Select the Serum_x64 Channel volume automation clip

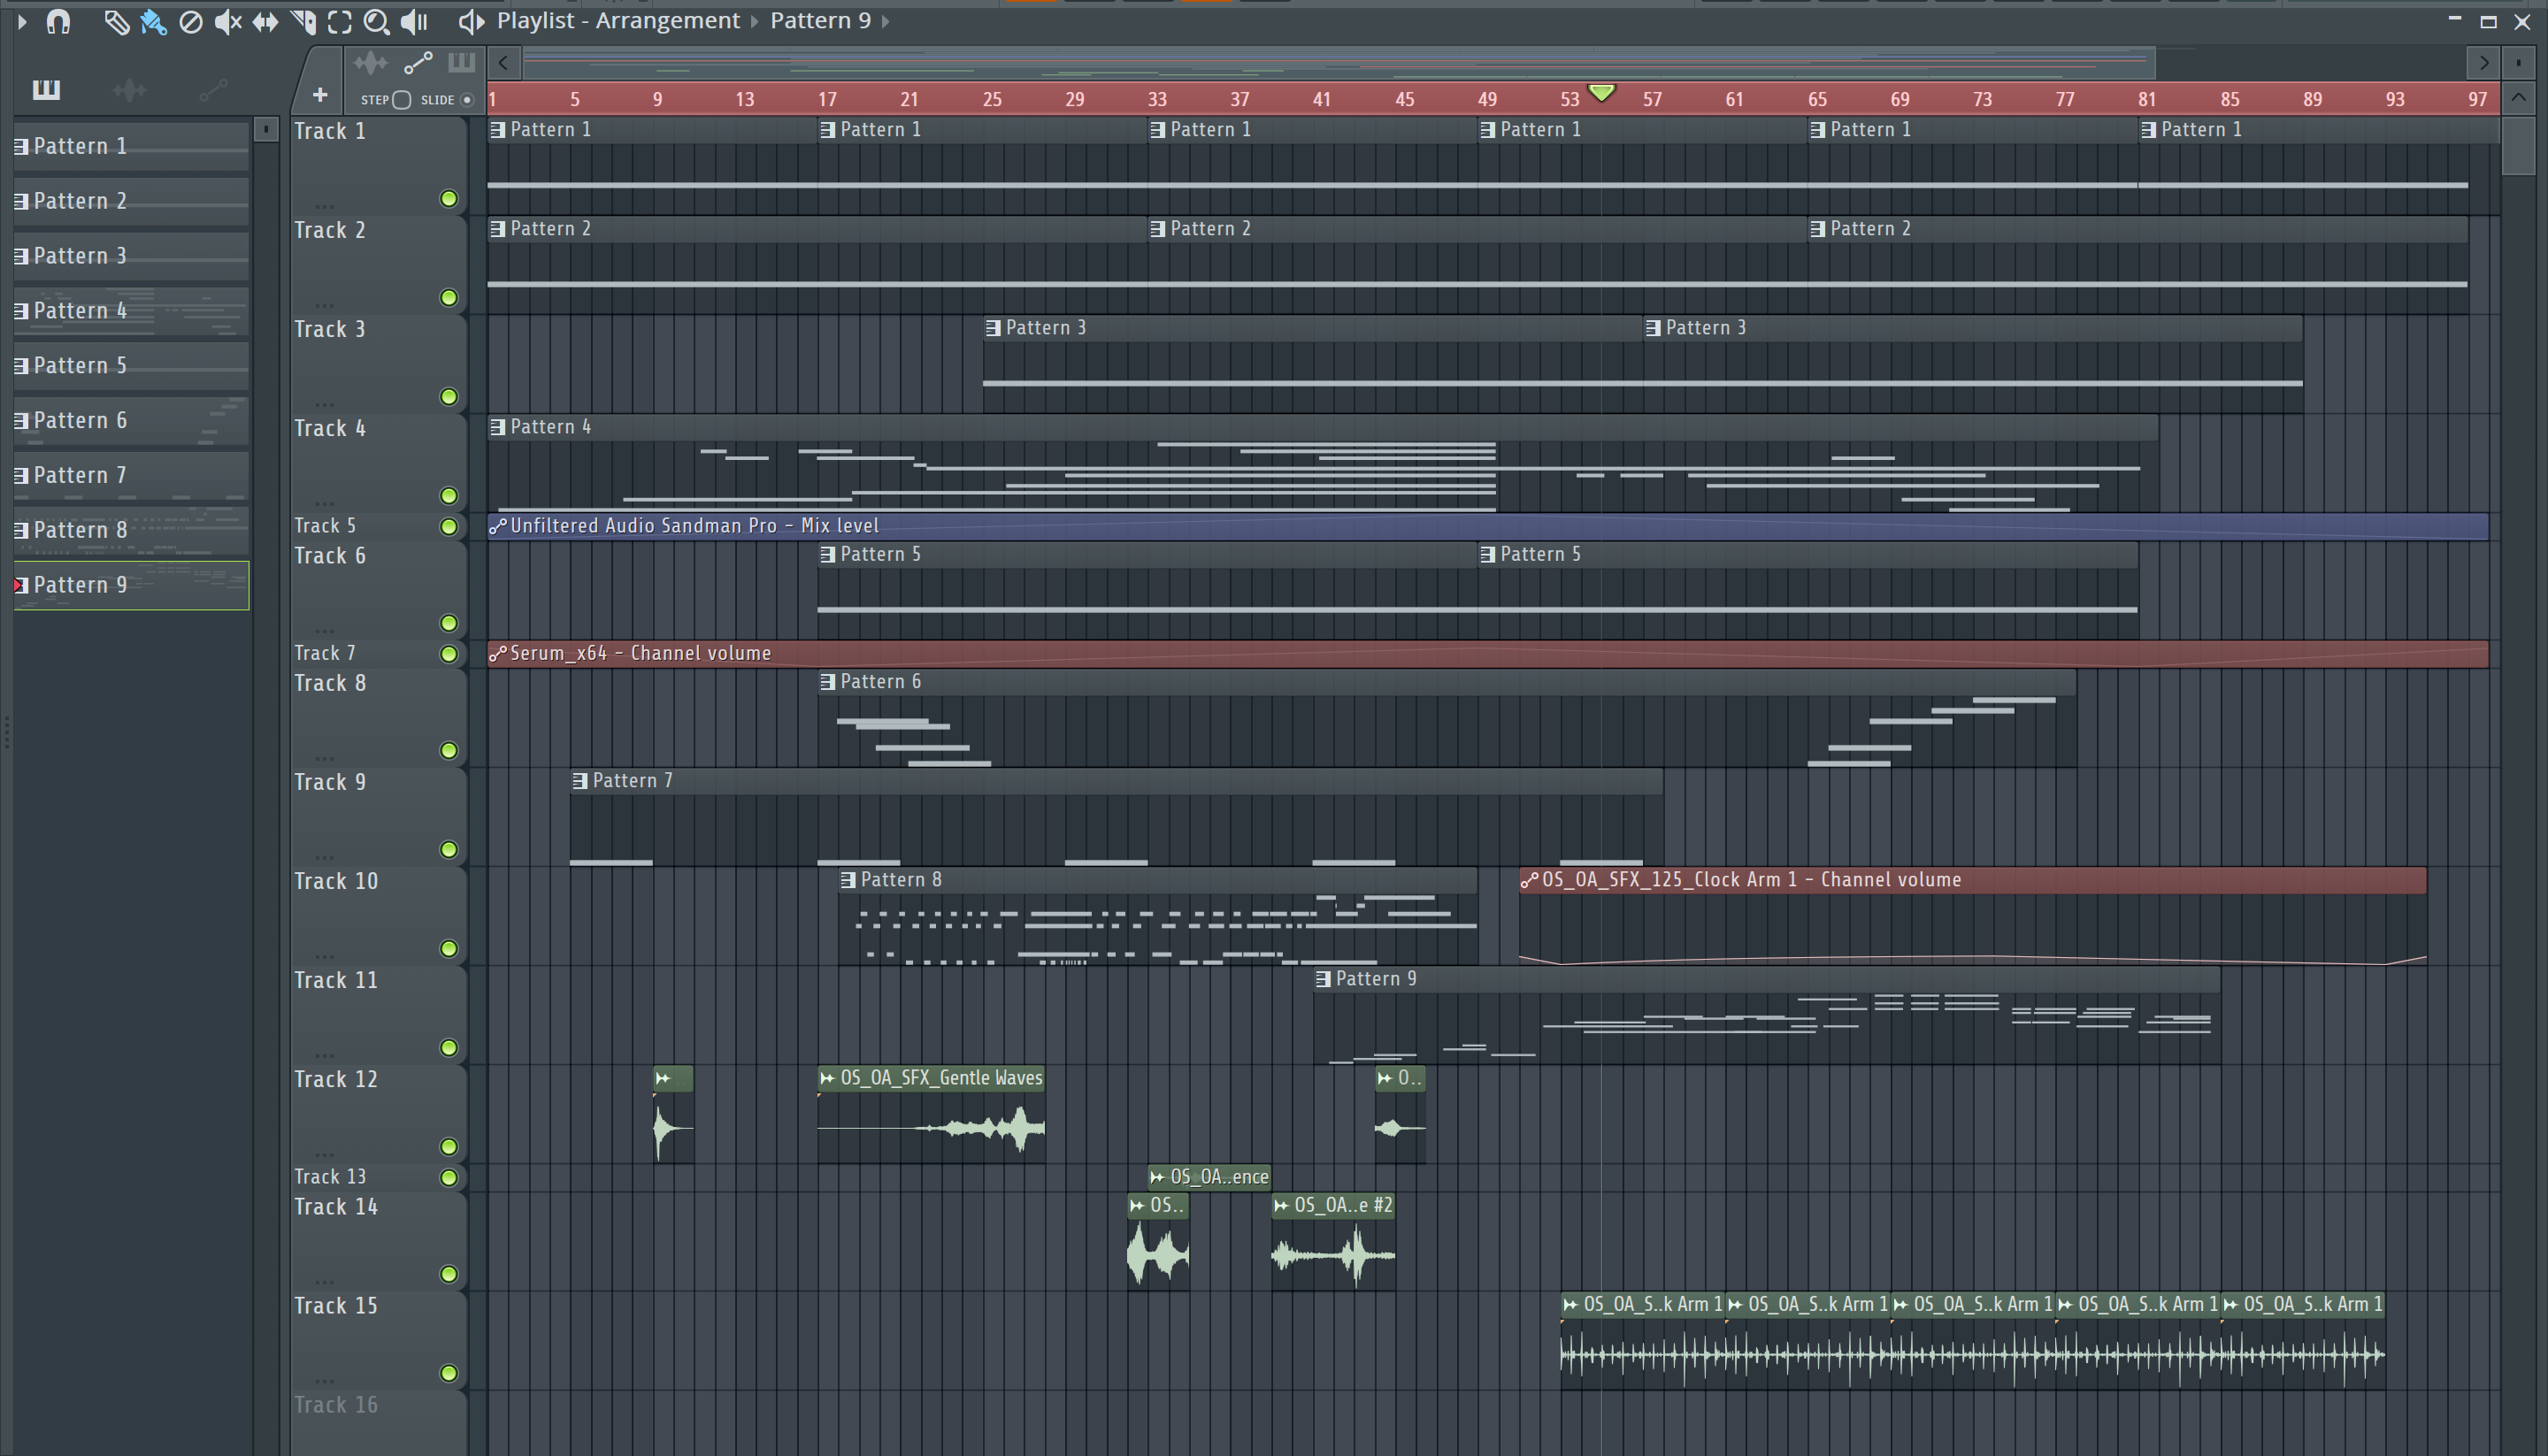point(1488,653)
